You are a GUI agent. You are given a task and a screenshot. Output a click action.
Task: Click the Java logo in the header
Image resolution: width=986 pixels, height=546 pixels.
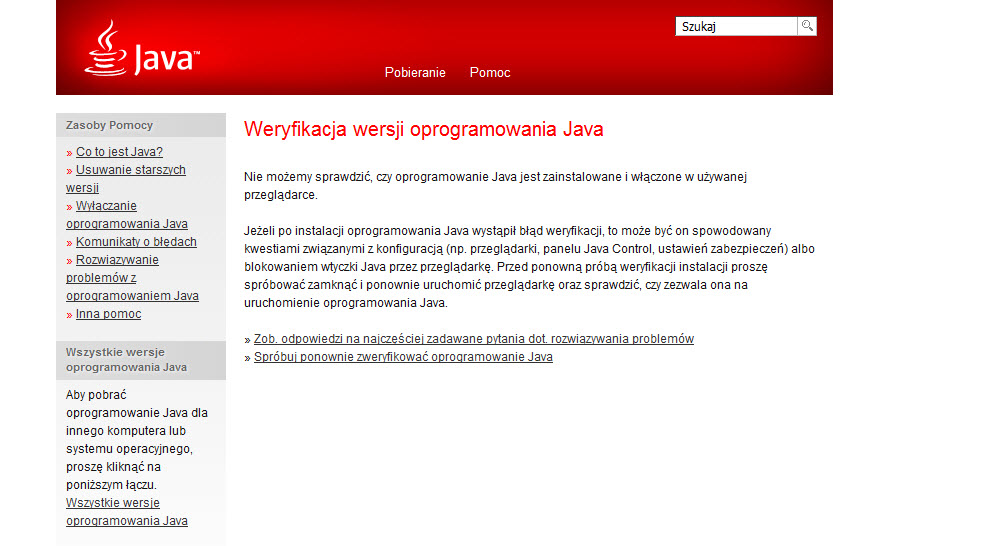(142, 48)
